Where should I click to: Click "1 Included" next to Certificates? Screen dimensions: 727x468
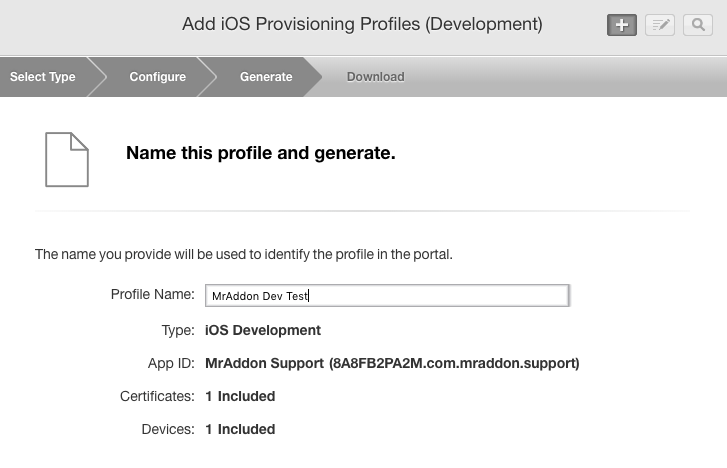click(240, 396)
